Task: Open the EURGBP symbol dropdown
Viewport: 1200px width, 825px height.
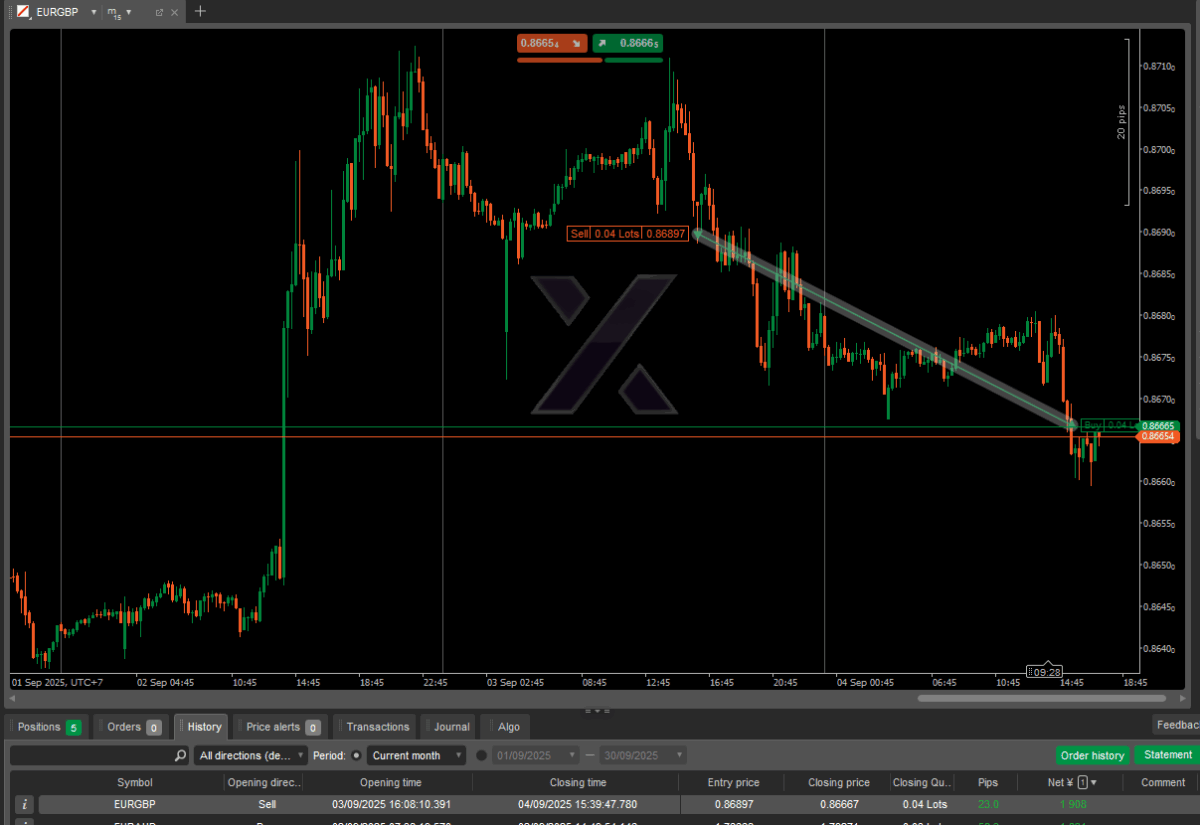Action: point(93,12)
